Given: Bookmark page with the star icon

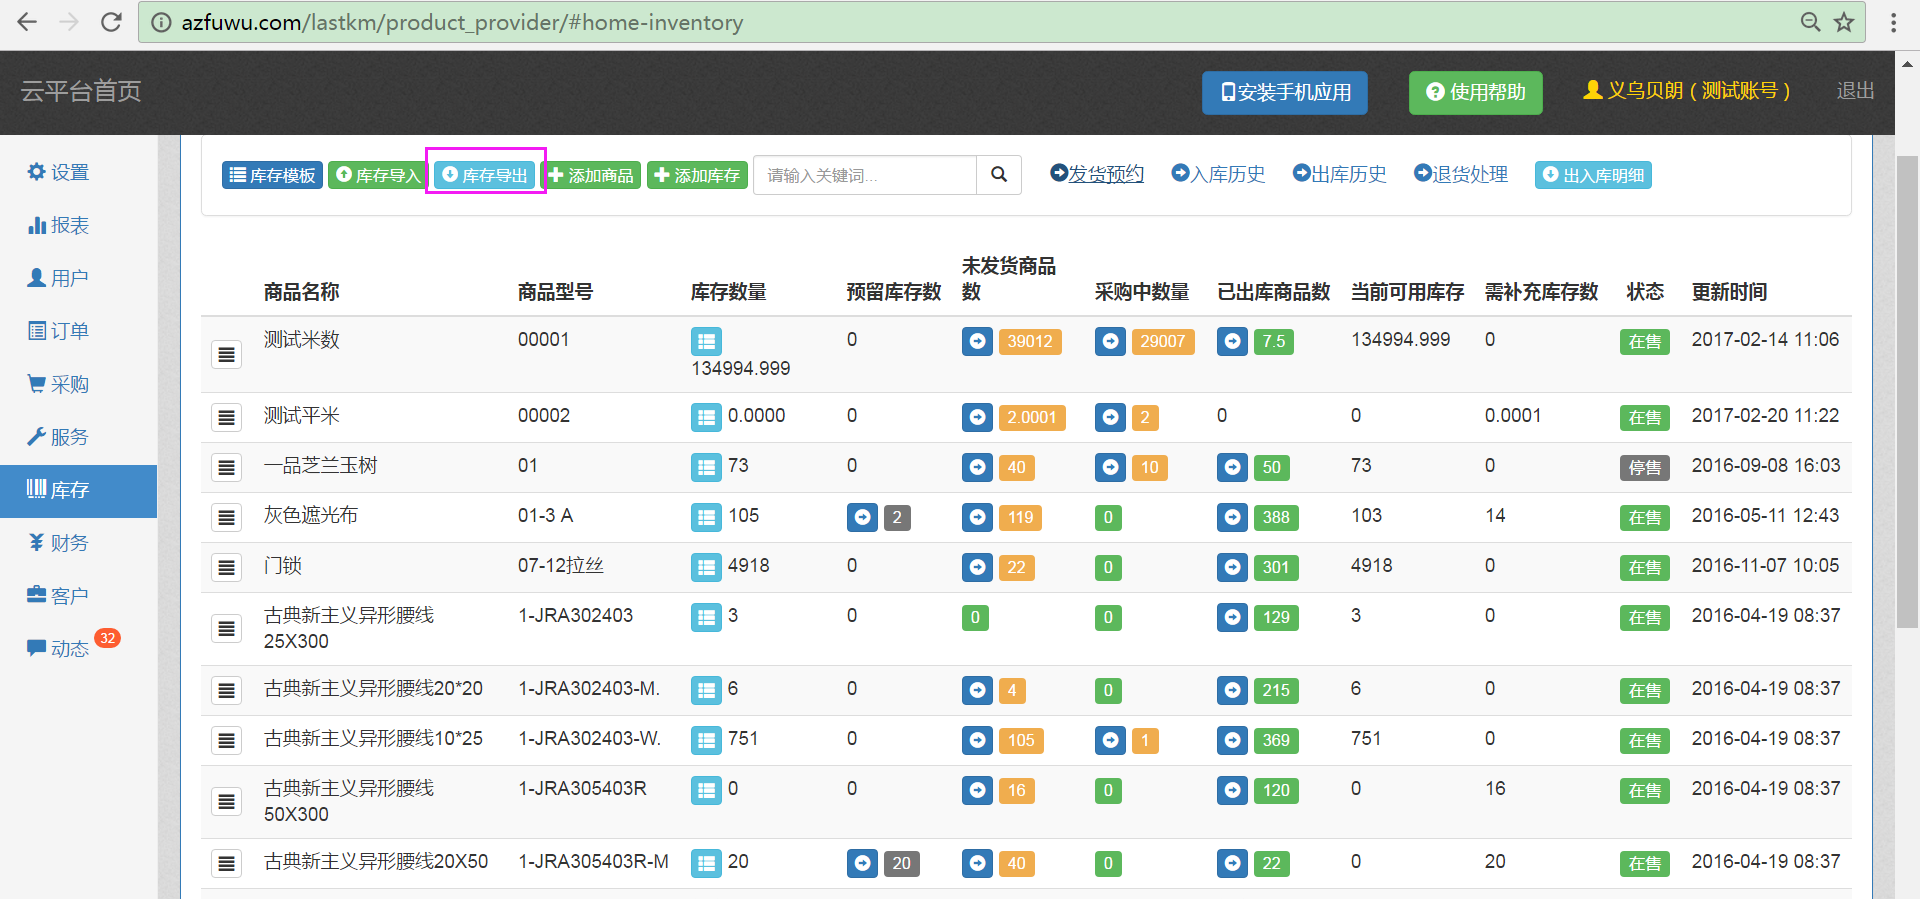Looking at the screenshot, I should click(1844, 22).
